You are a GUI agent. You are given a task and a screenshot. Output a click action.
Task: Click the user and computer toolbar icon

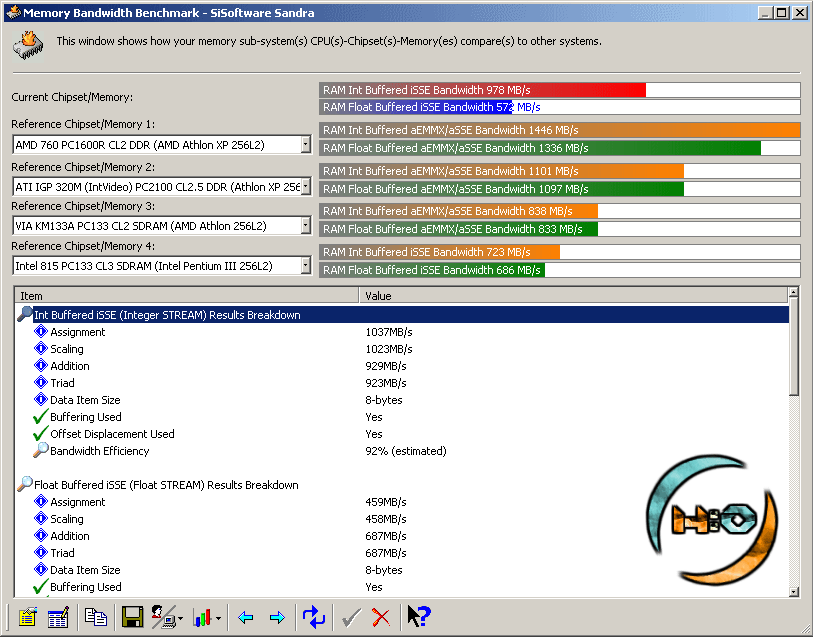tap(163, 617)
